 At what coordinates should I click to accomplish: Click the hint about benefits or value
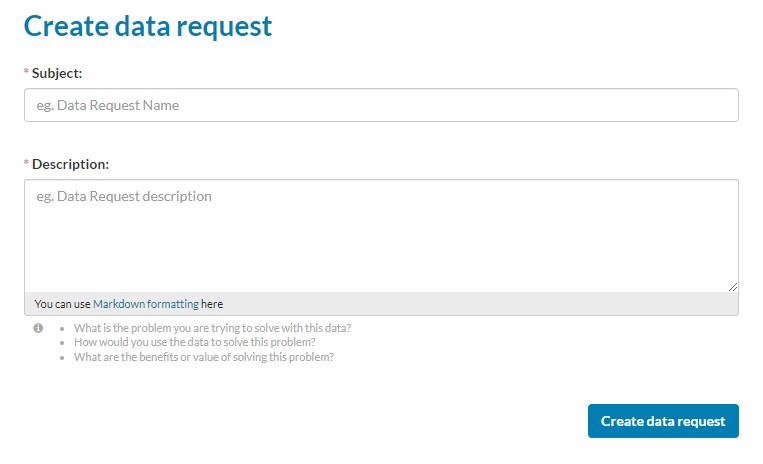[204, 357]
